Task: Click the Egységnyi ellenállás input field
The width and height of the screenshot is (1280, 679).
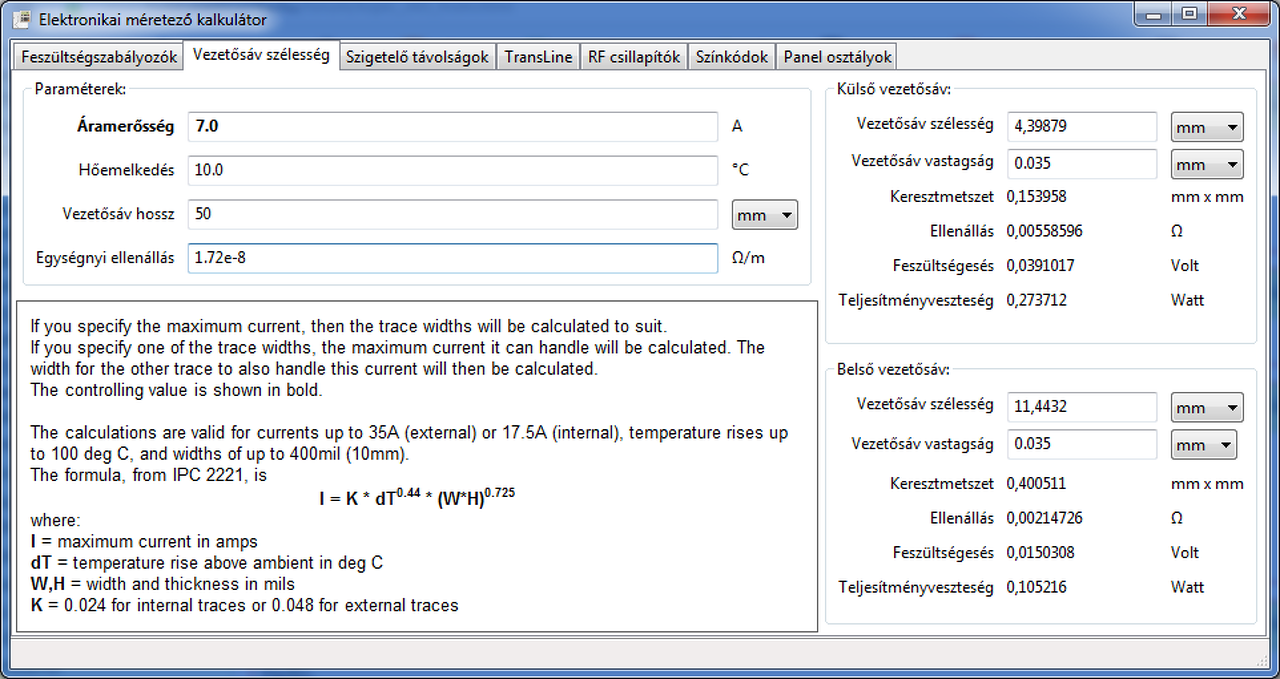Action: (x=453, y=258)
